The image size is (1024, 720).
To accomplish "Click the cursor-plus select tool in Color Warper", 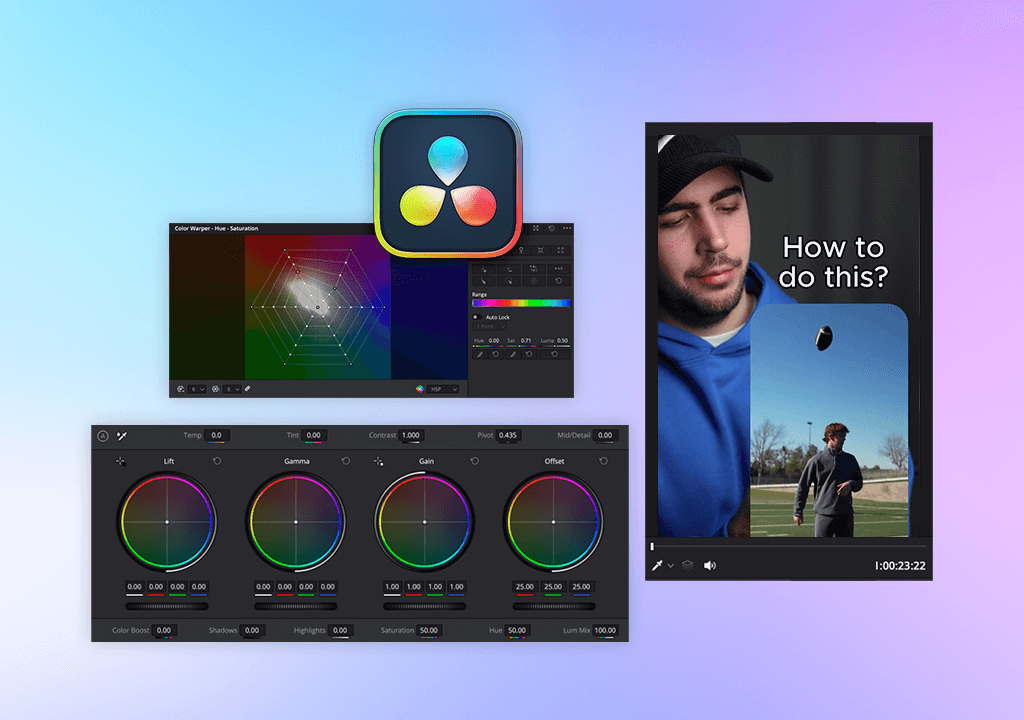I will [483, 269].
